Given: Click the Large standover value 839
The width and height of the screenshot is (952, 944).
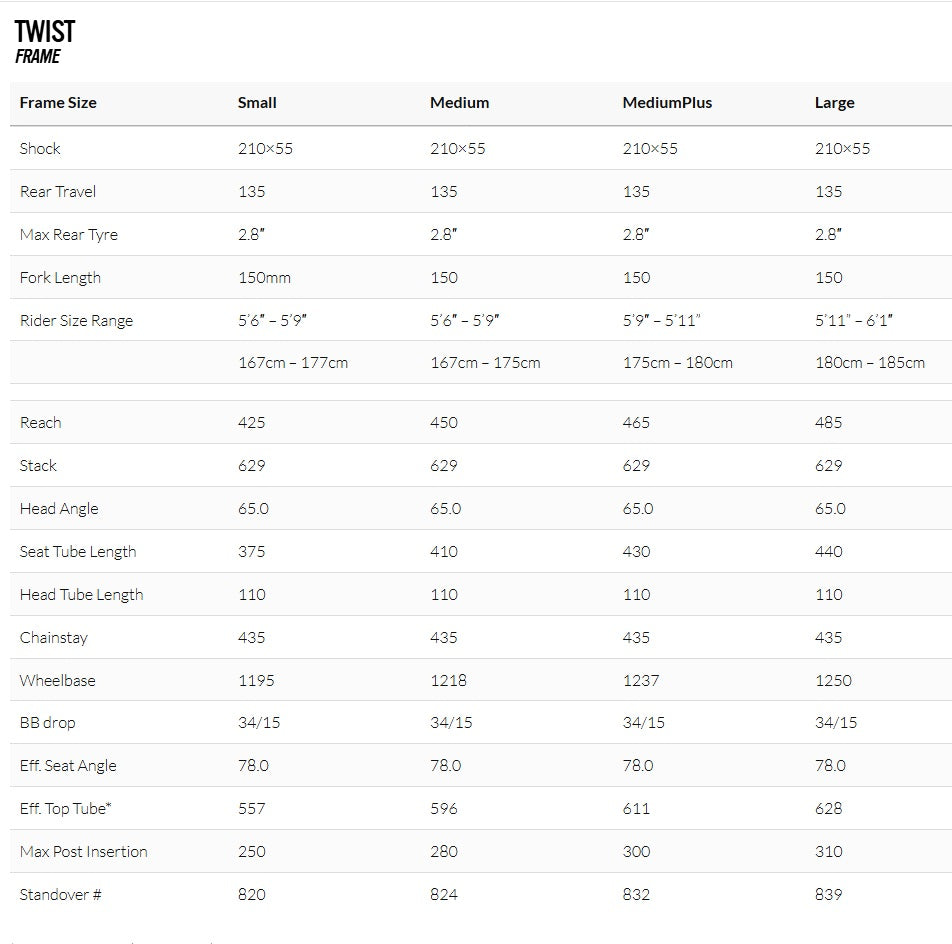Looking at the screenshot, I should pos(829,895).
